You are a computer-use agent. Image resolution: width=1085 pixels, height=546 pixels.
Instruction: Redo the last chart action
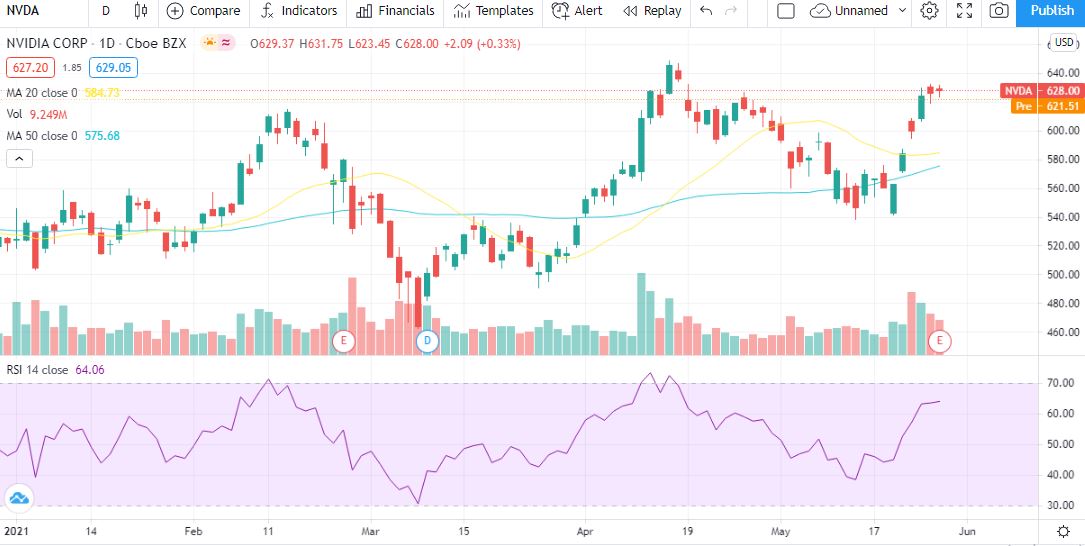coord(731,10)
